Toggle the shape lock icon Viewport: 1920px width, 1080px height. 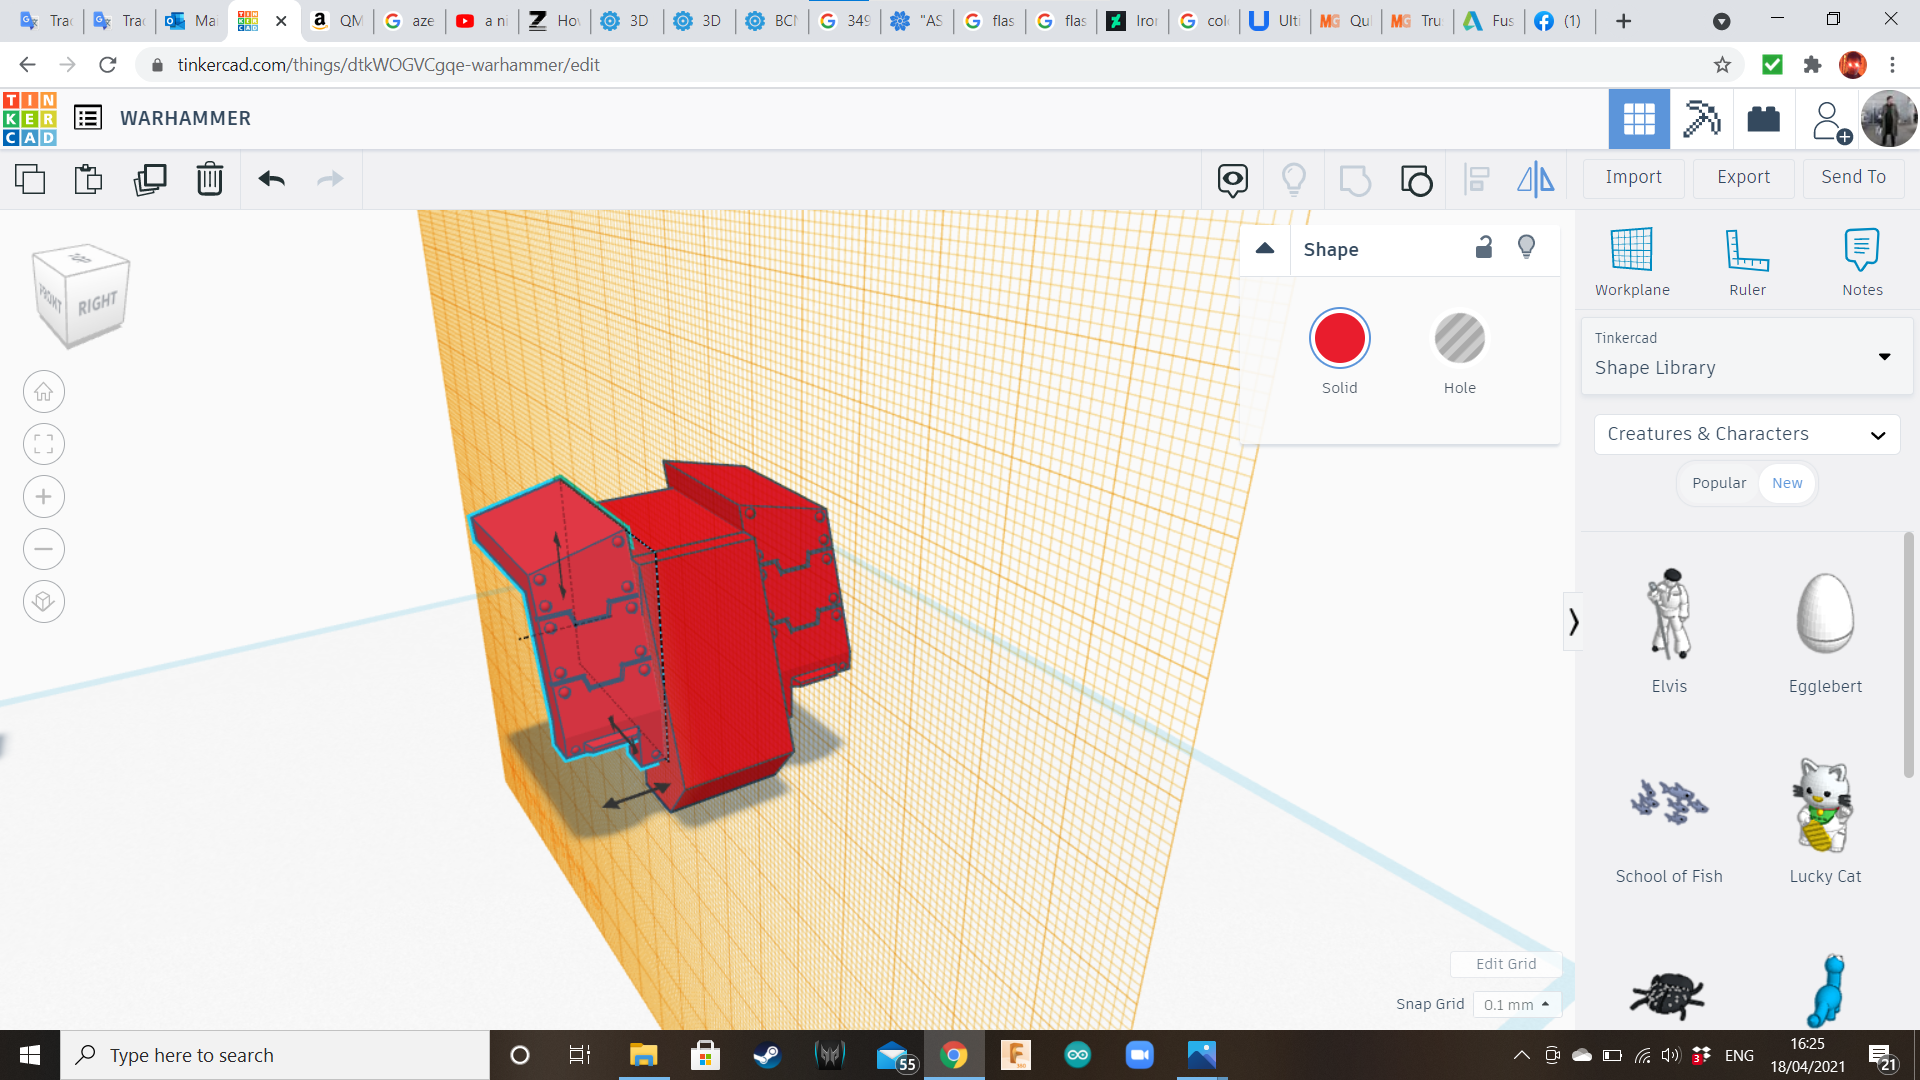click(1484, 248)
